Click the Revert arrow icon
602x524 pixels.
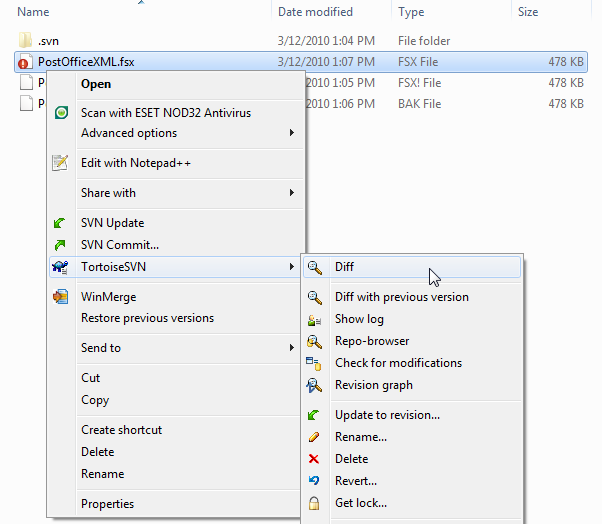point(315,481)
